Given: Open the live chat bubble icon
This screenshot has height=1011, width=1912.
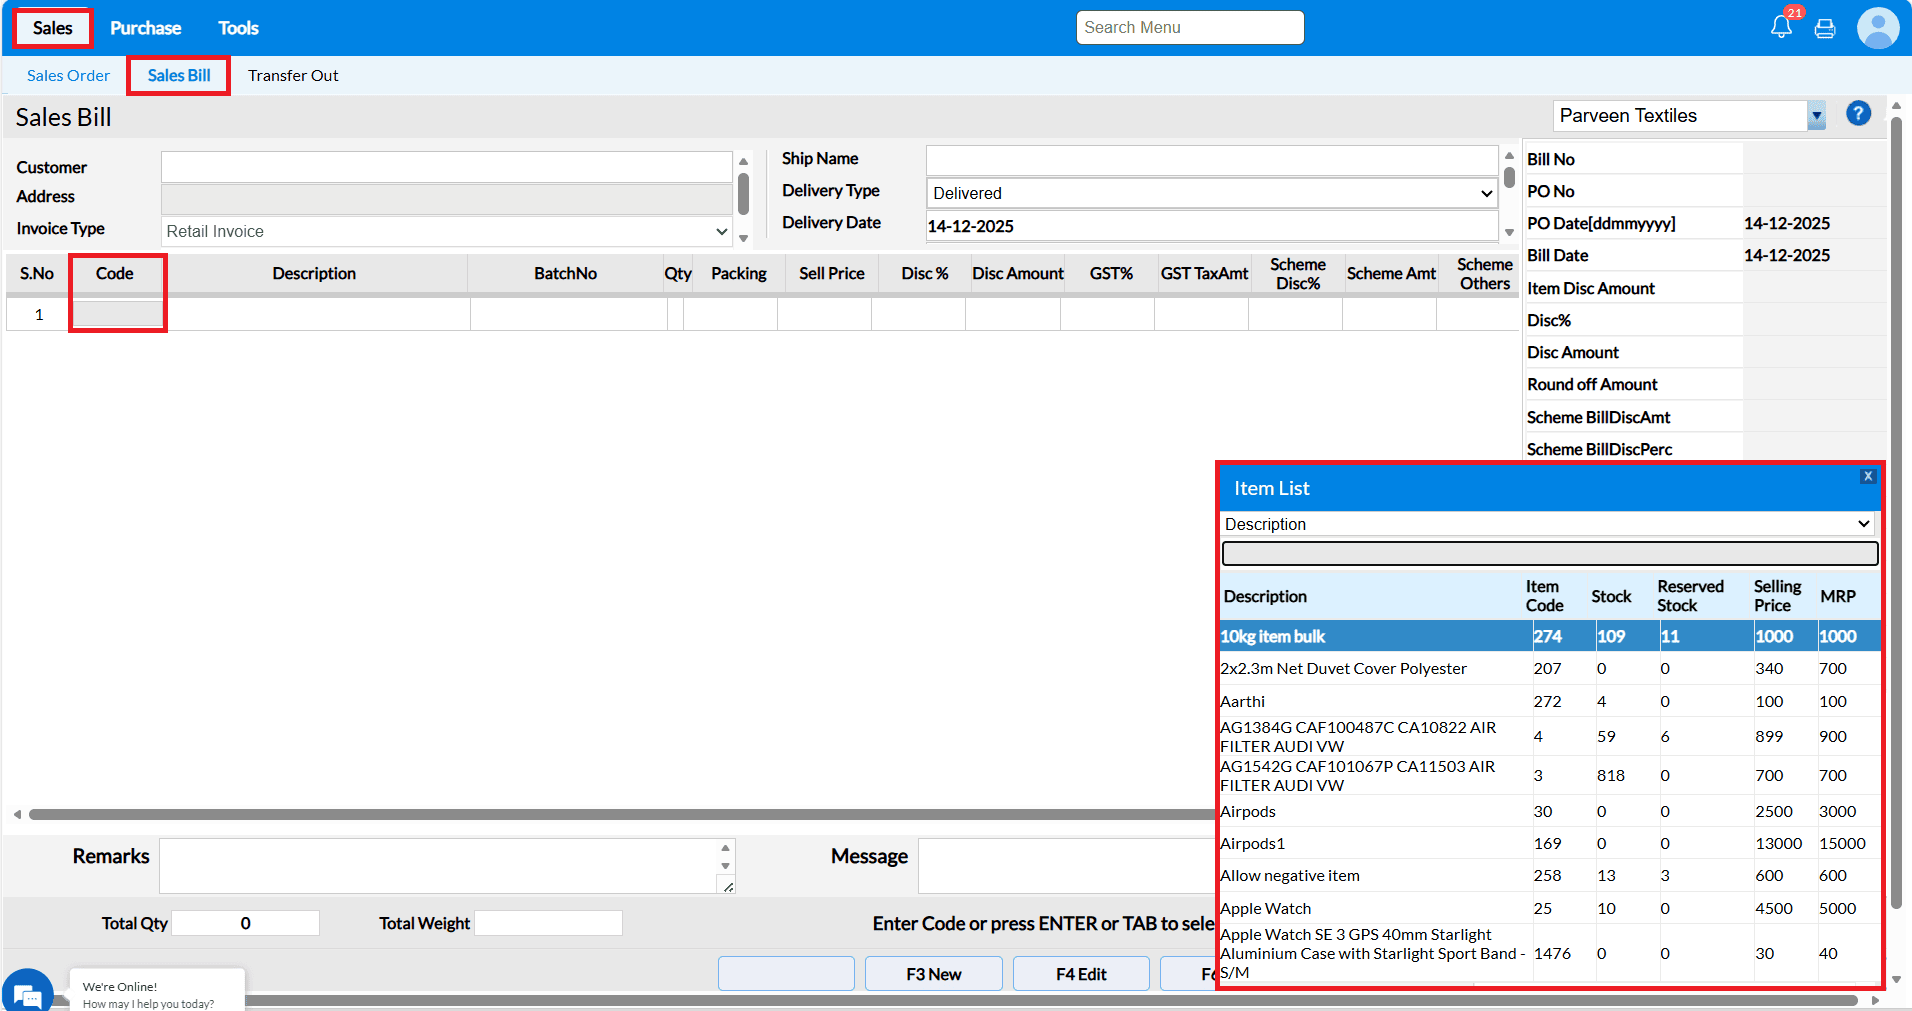Looking at the screenshot, I should (x=27, y=993).
